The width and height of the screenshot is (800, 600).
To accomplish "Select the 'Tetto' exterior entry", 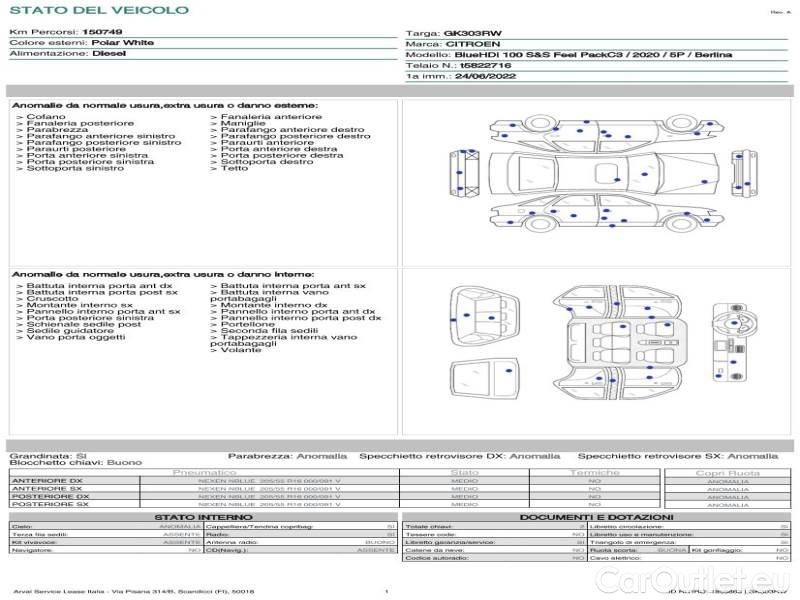I will coord(234,168).
